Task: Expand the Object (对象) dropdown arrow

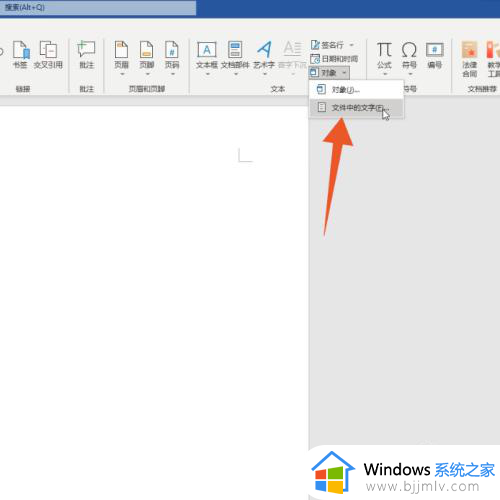Action: coord(344,73)
